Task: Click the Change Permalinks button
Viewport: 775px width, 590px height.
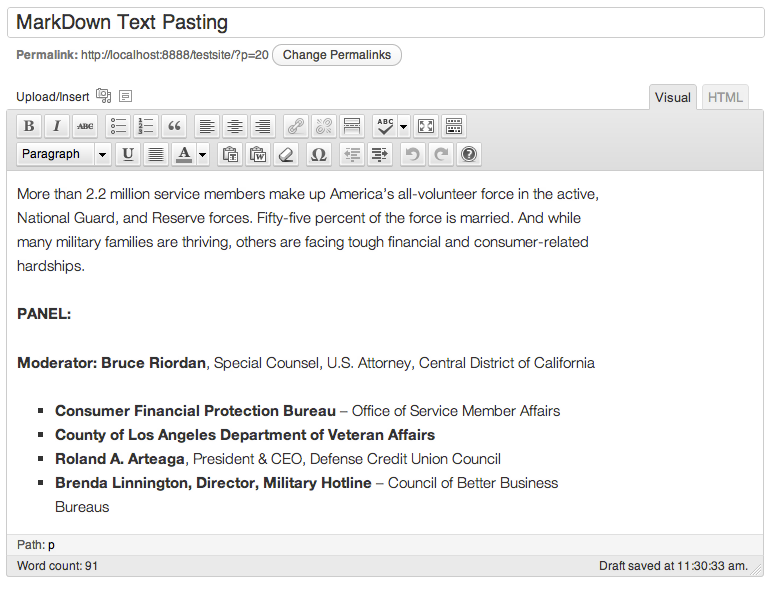Action: [337, 55]
